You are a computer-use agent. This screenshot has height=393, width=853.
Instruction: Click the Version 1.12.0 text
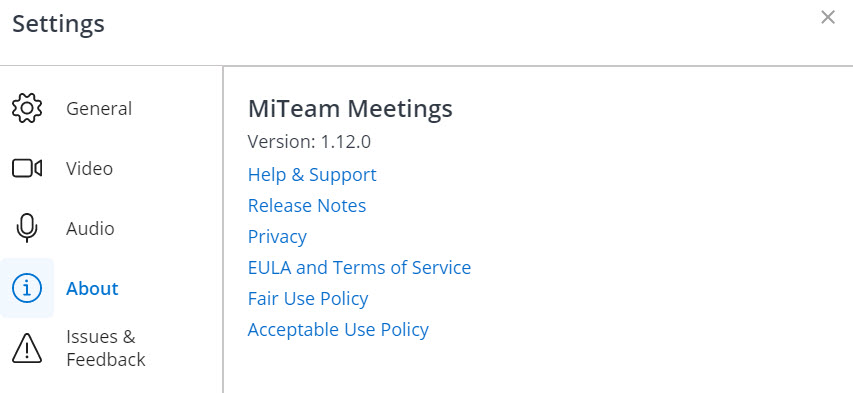tap(309, 142)
